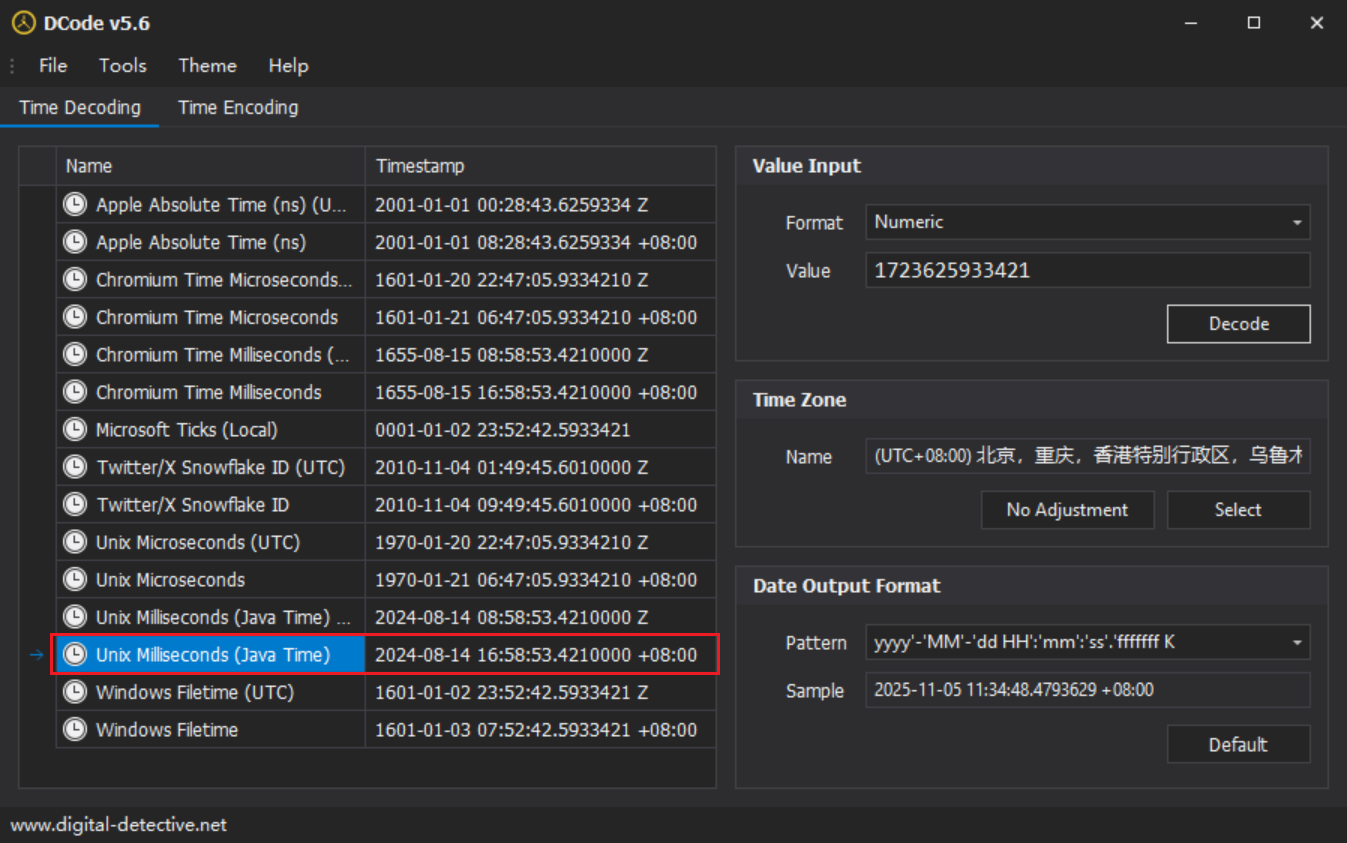Click the menu bar drag grip handle
Viewport: 1347px width, 843px height.
tap(12, 66)
